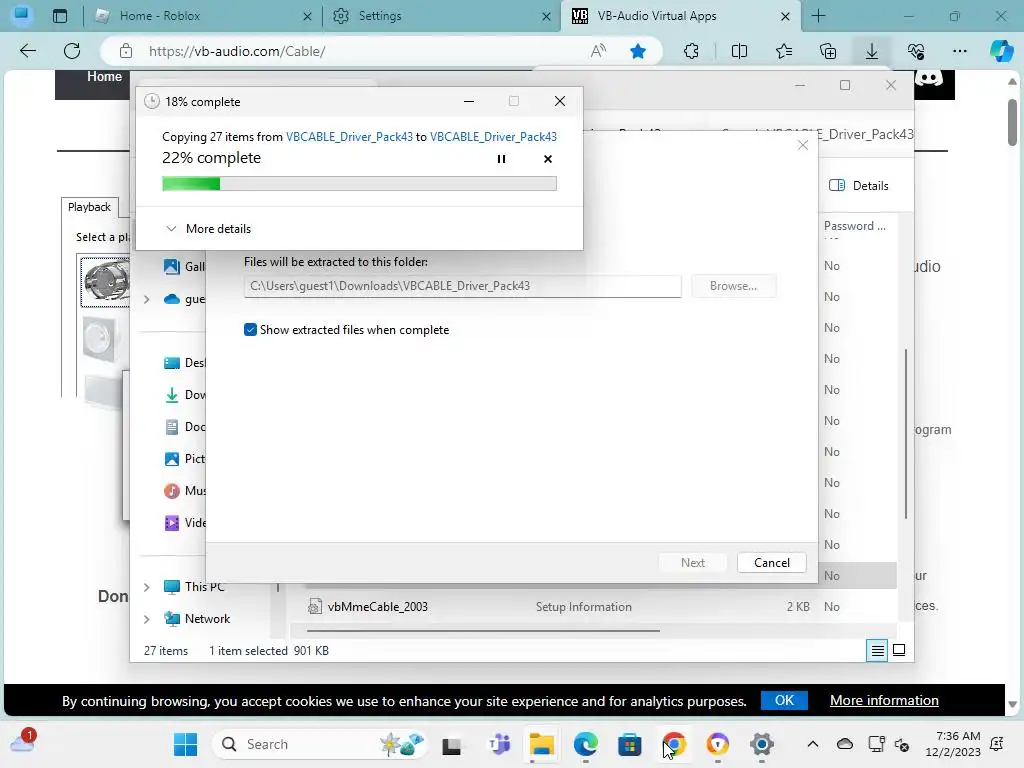Screen dimensions: 1024x768
Task: Click the copy progress bar
Action: (359, 184)
